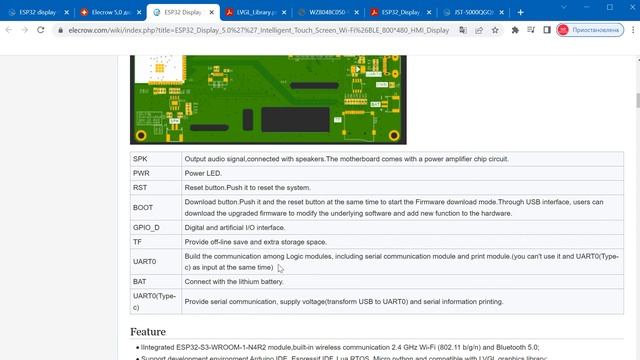Click 'Digital and artificial I/O interface.' text
The width and height of the screenshot is (640, 360).
coord(235,227)
